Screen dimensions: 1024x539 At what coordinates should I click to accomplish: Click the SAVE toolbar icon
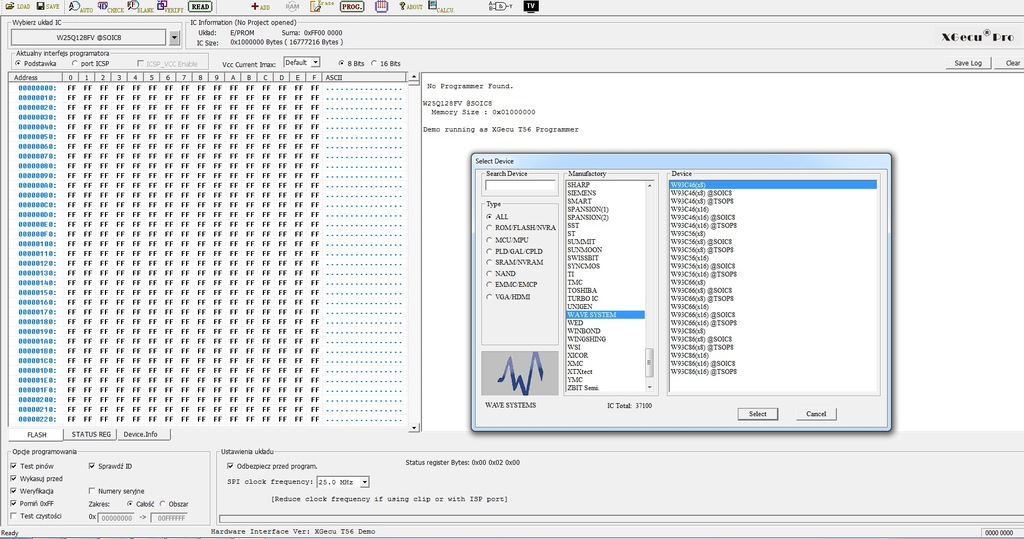coord(47,6)
